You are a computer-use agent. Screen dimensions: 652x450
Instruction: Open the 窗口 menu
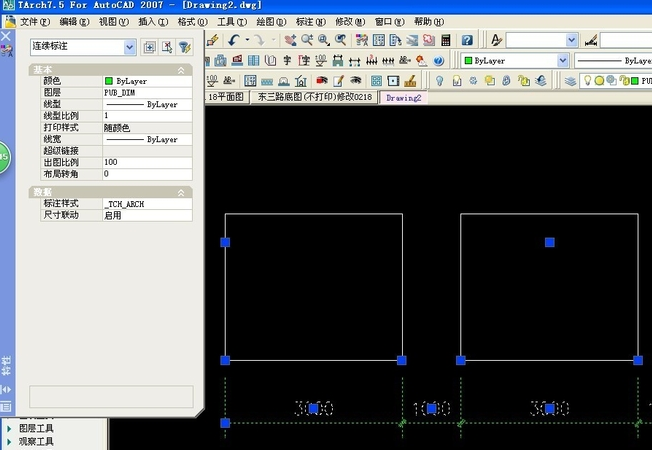pyautogui.click(x=390, y=22)
